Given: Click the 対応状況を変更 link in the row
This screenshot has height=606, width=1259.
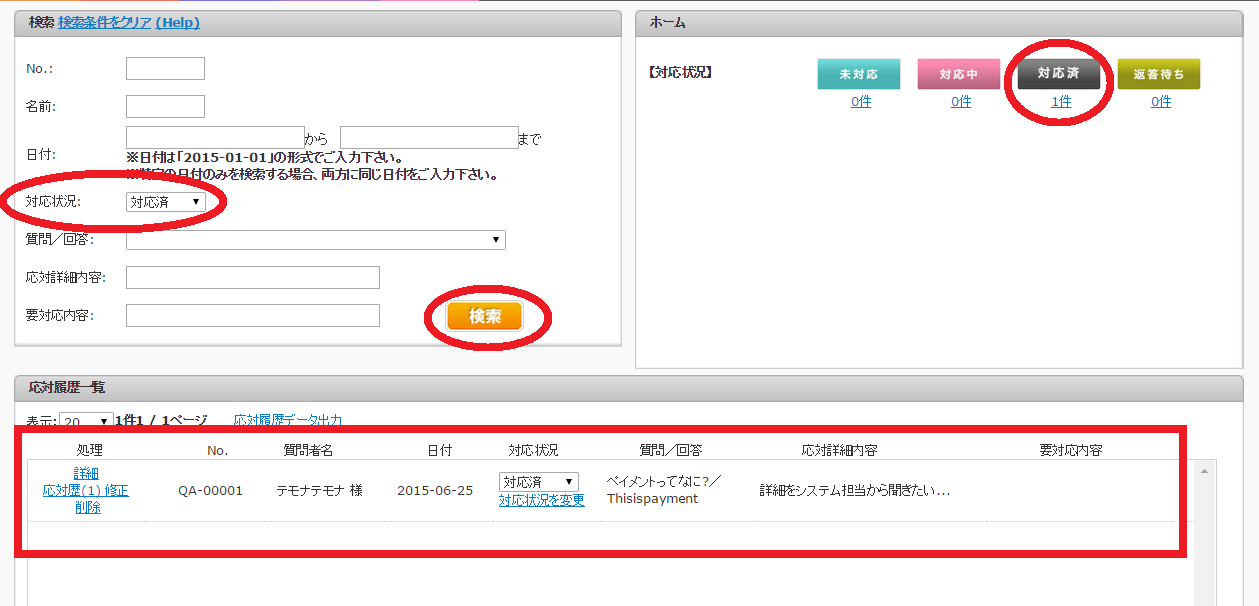Looking at the screenshot, I should [544, 499].
